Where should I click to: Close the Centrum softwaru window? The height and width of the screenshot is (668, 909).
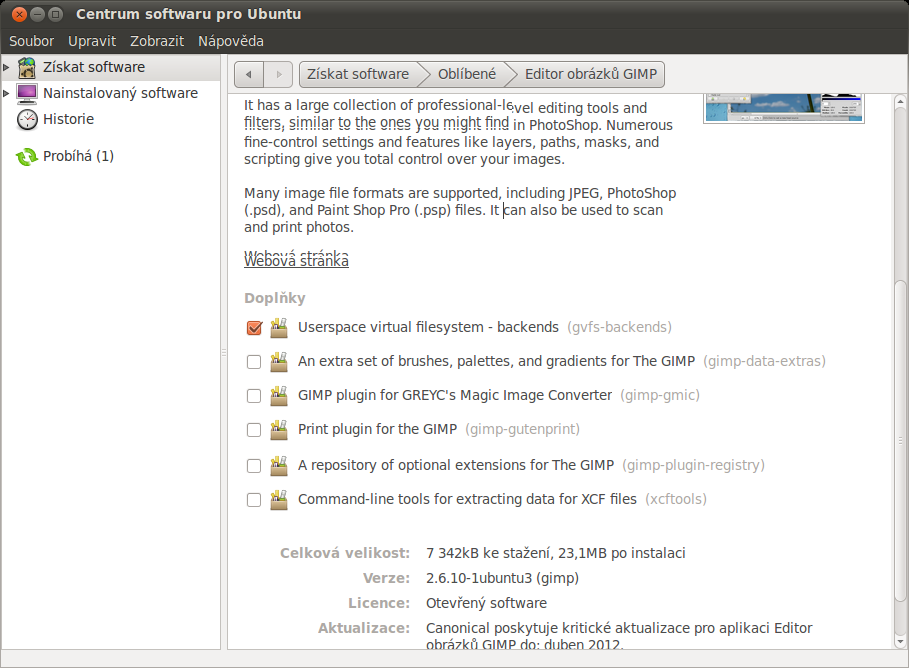click(19, 14)
